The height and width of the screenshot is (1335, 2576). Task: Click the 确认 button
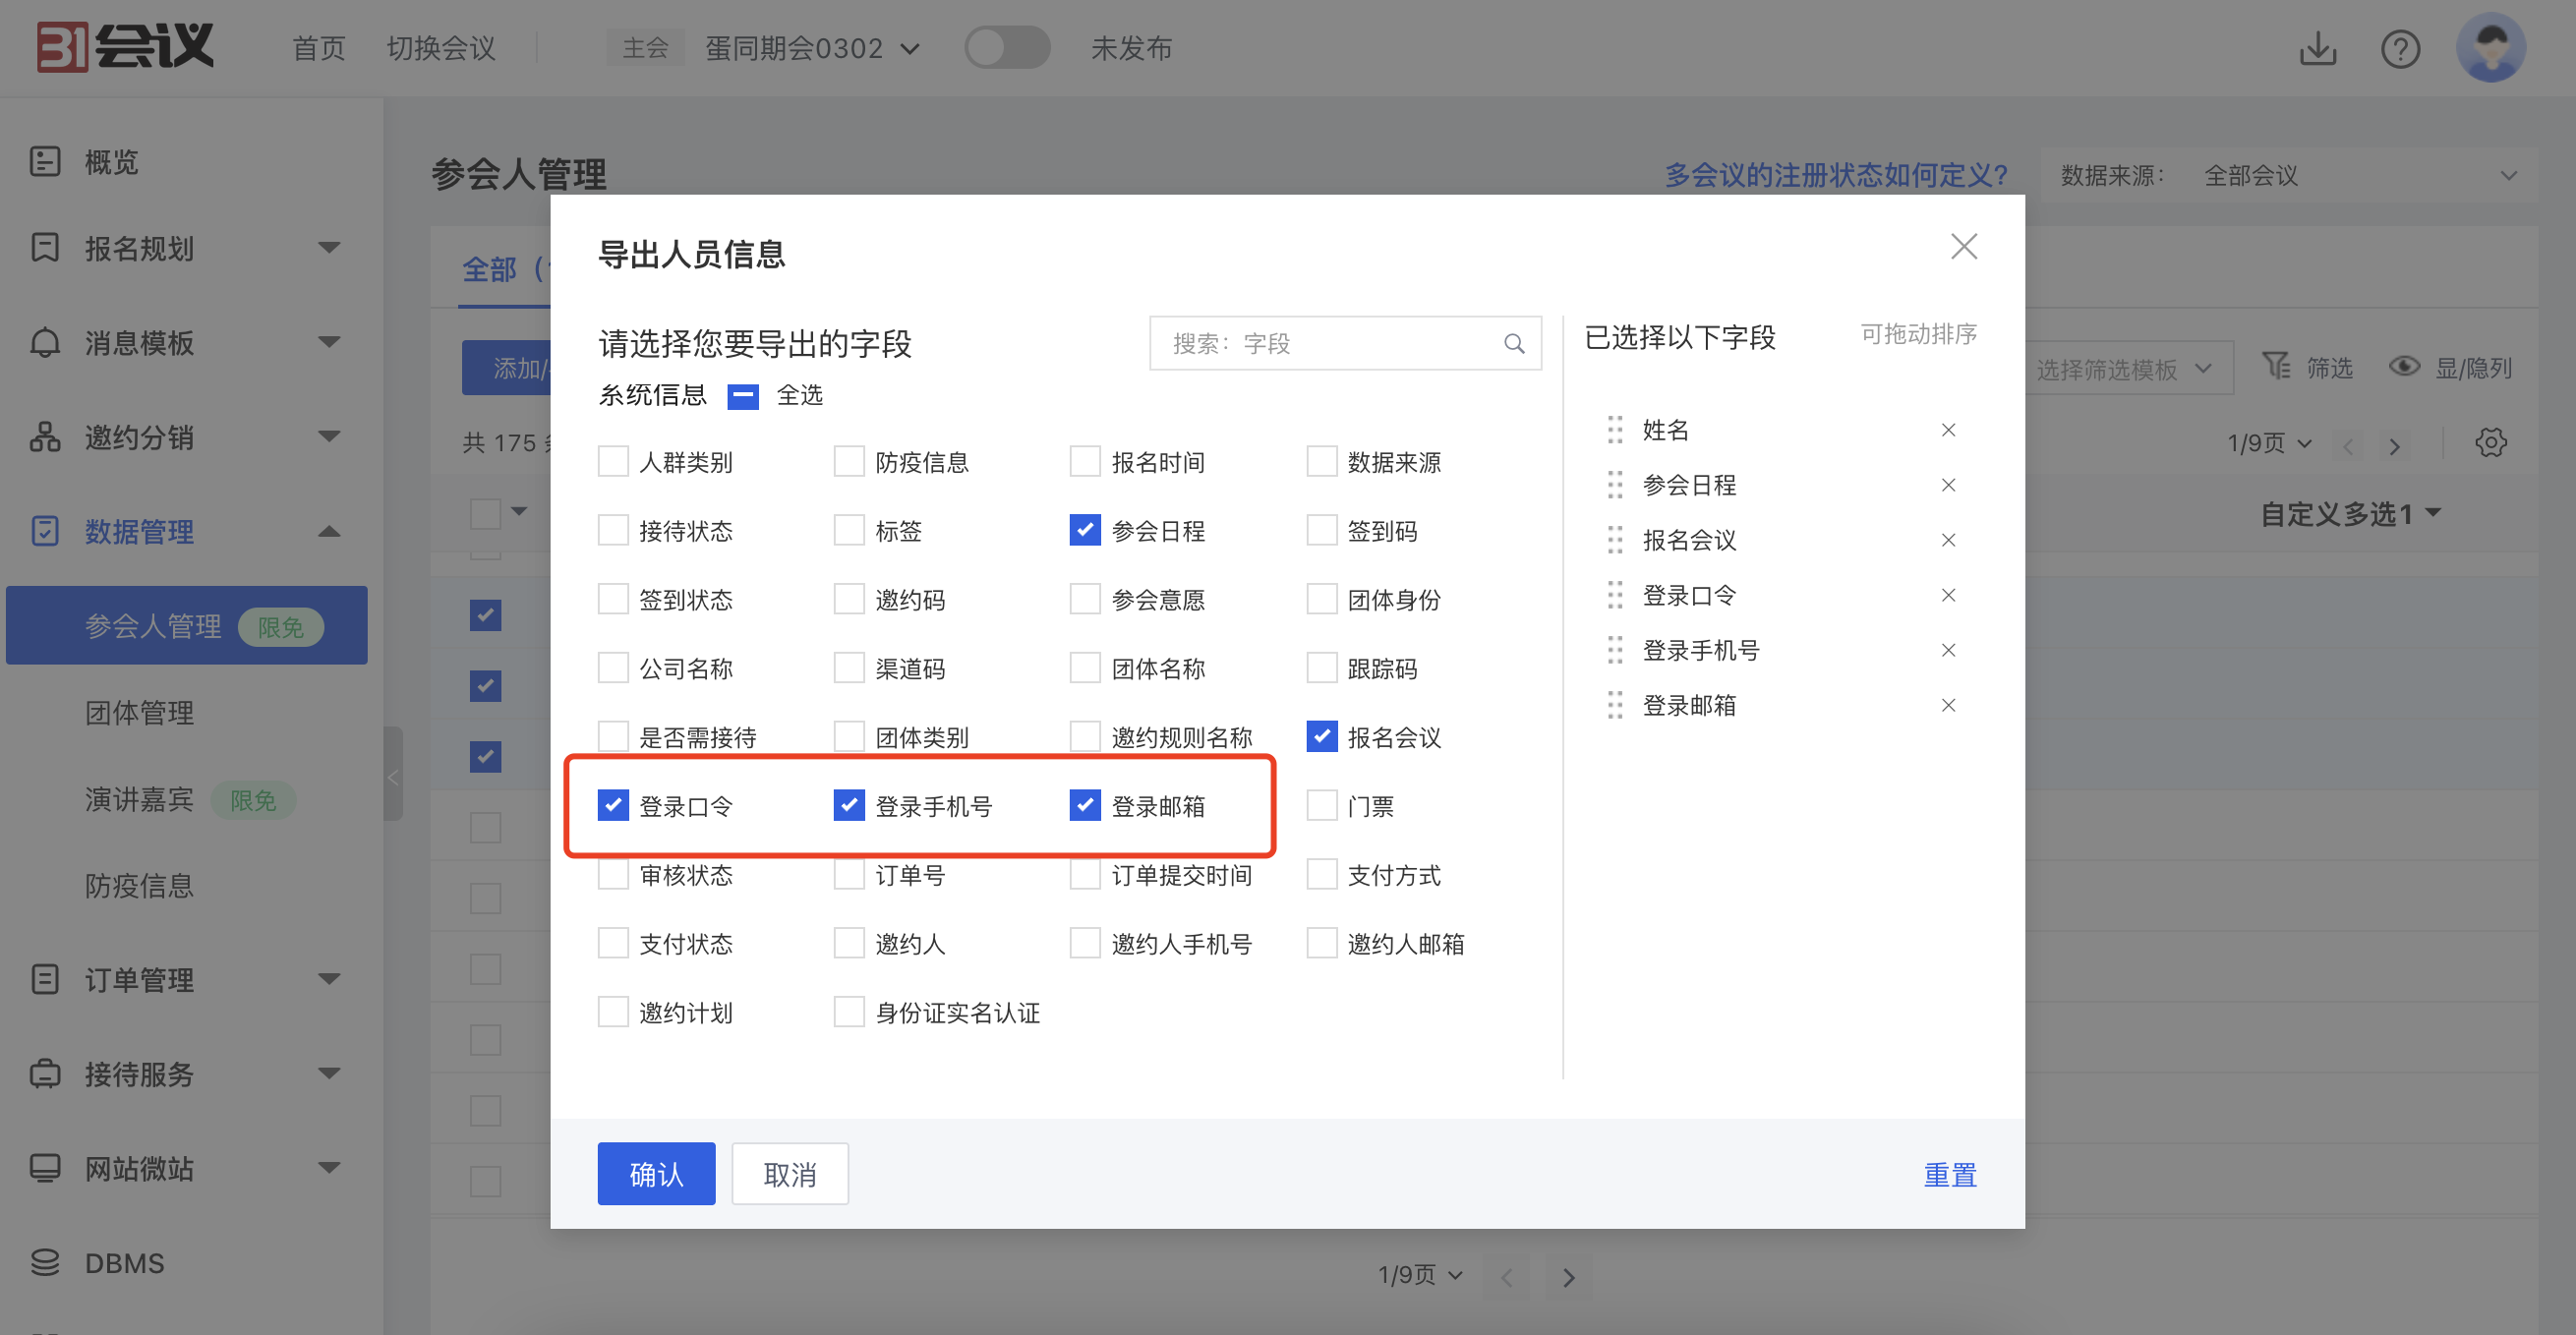click(656, 1174)
